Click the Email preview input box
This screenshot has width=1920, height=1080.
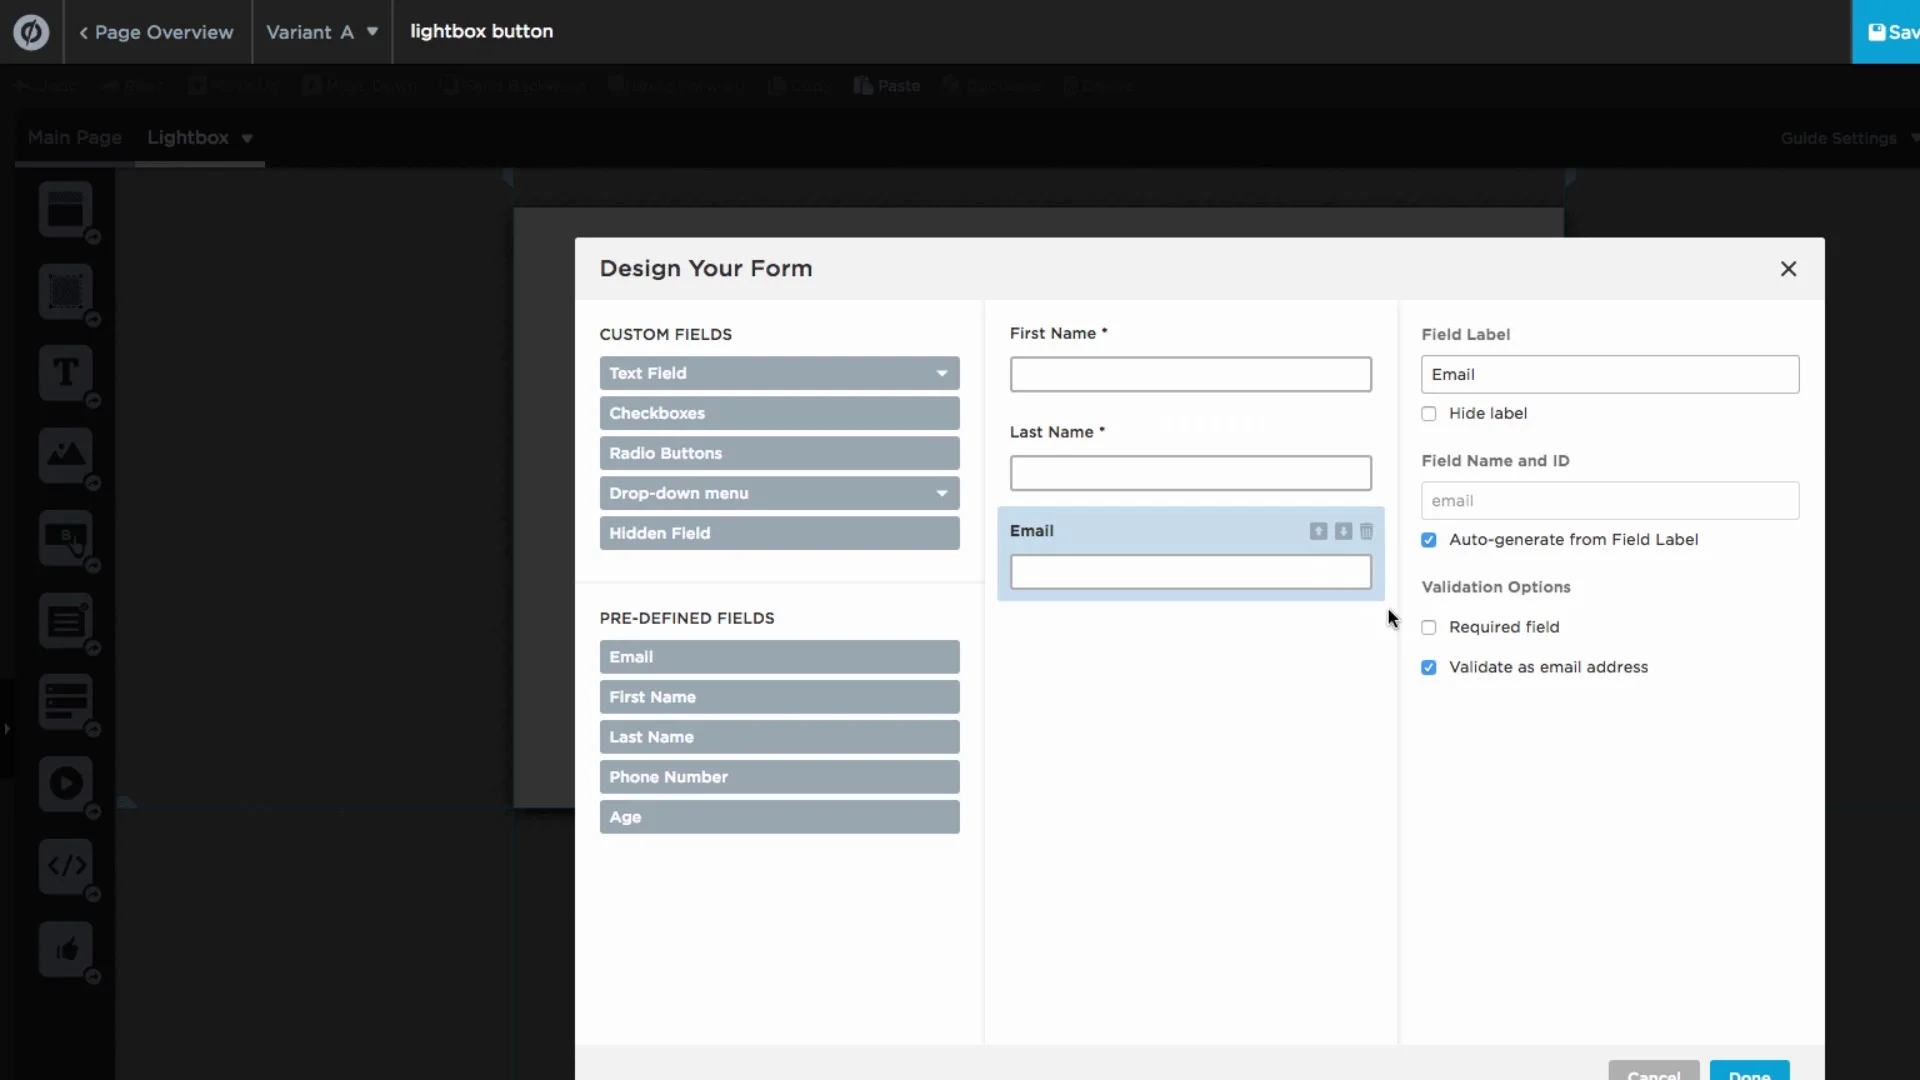click(x=1190, y=572)
